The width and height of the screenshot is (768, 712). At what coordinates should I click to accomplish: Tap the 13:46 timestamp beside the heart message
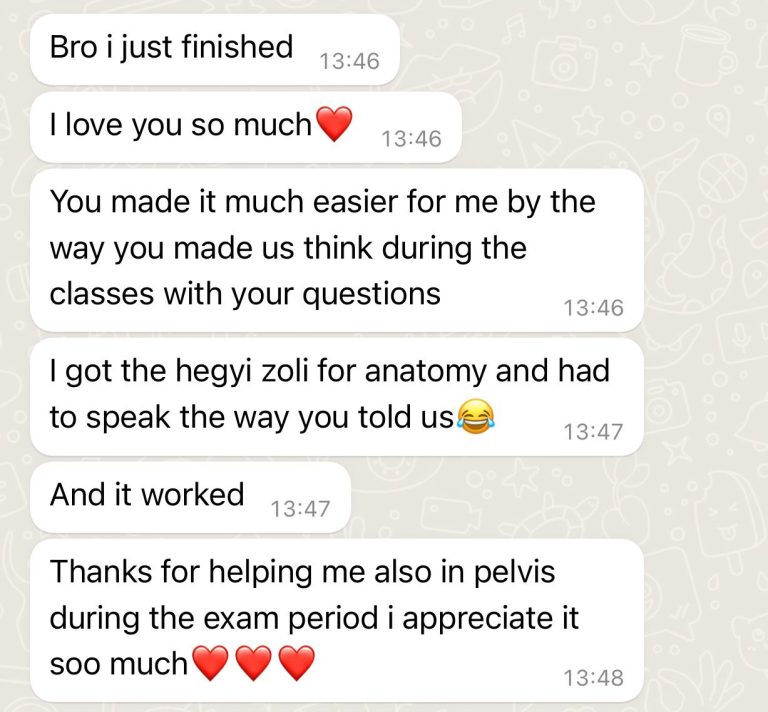coord(411,139)
